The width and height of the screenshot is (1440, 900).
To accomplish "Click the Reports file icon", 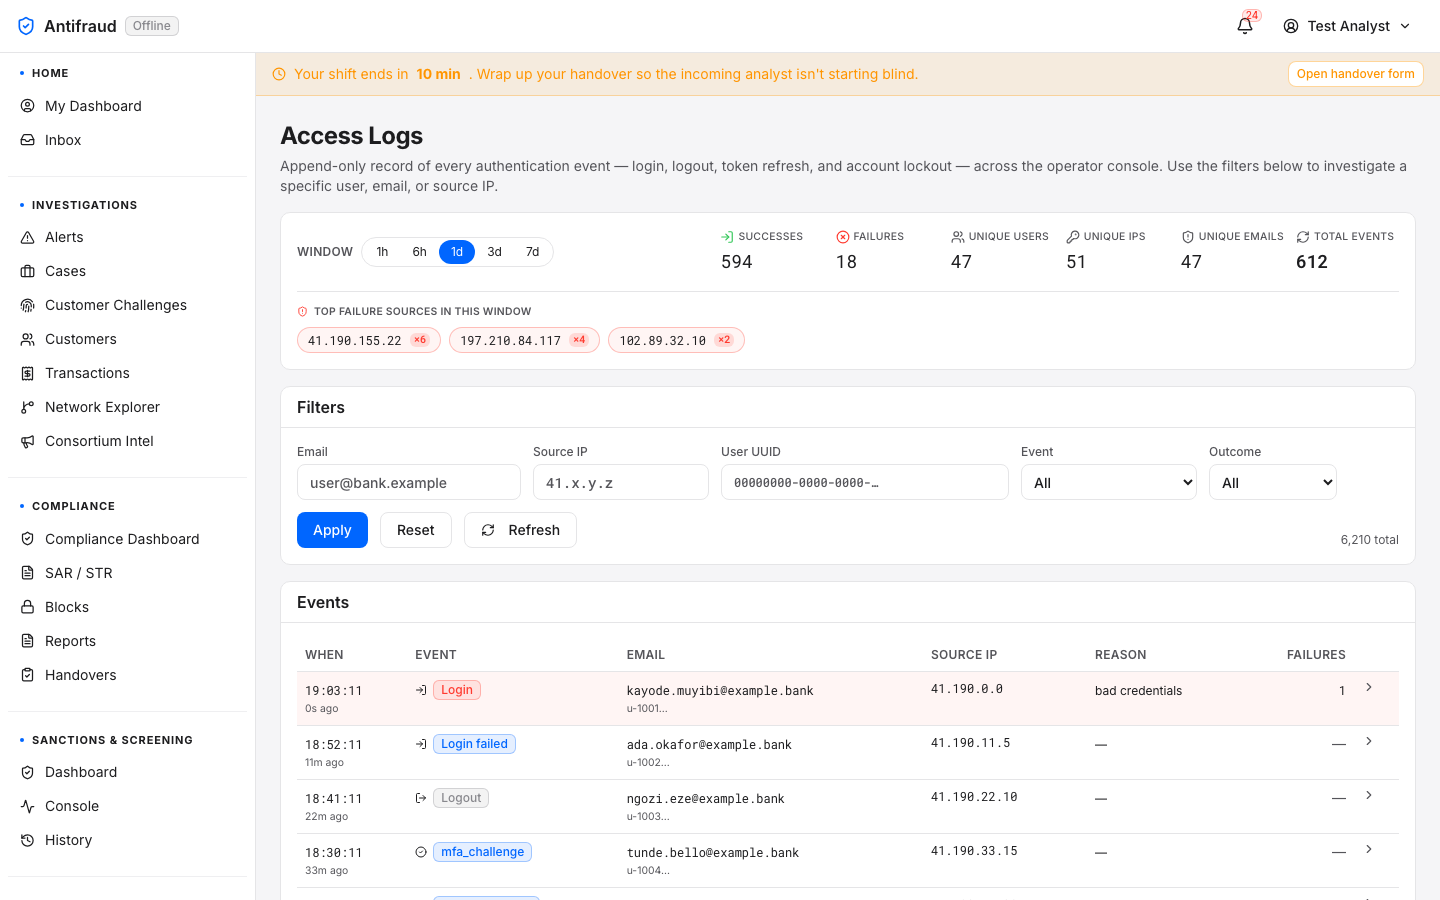I will [x=28, y=641].
